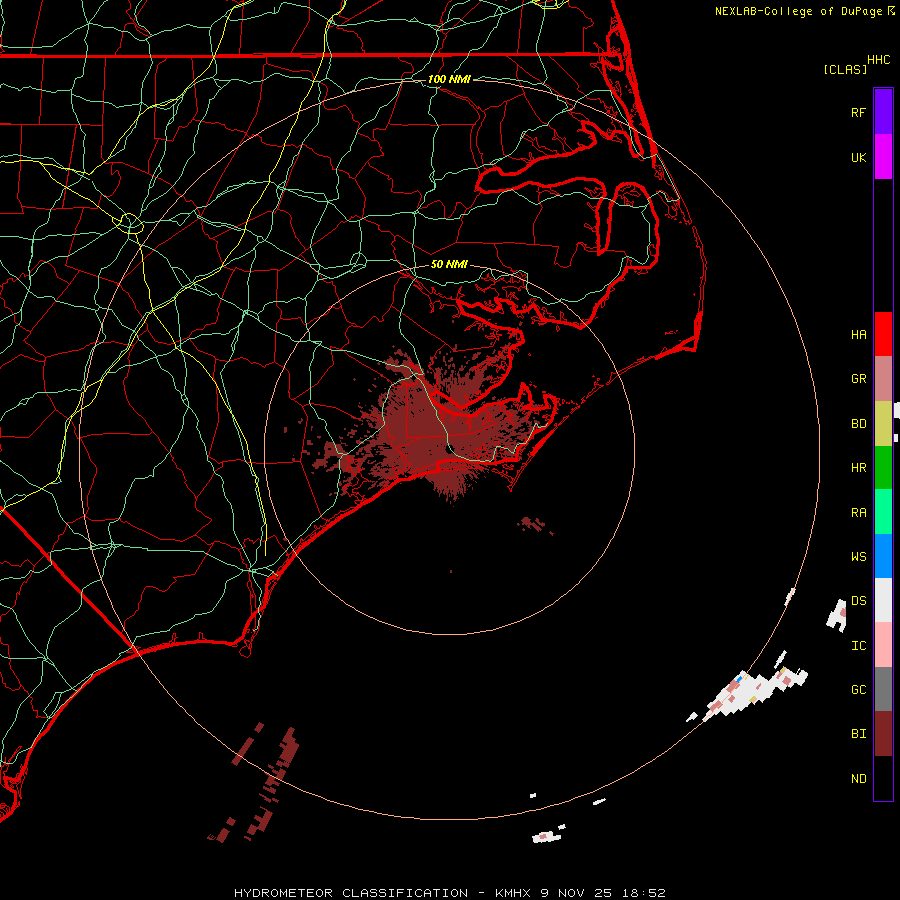
Task: Click the blue WS legend swatch
Action: point(883,556)
